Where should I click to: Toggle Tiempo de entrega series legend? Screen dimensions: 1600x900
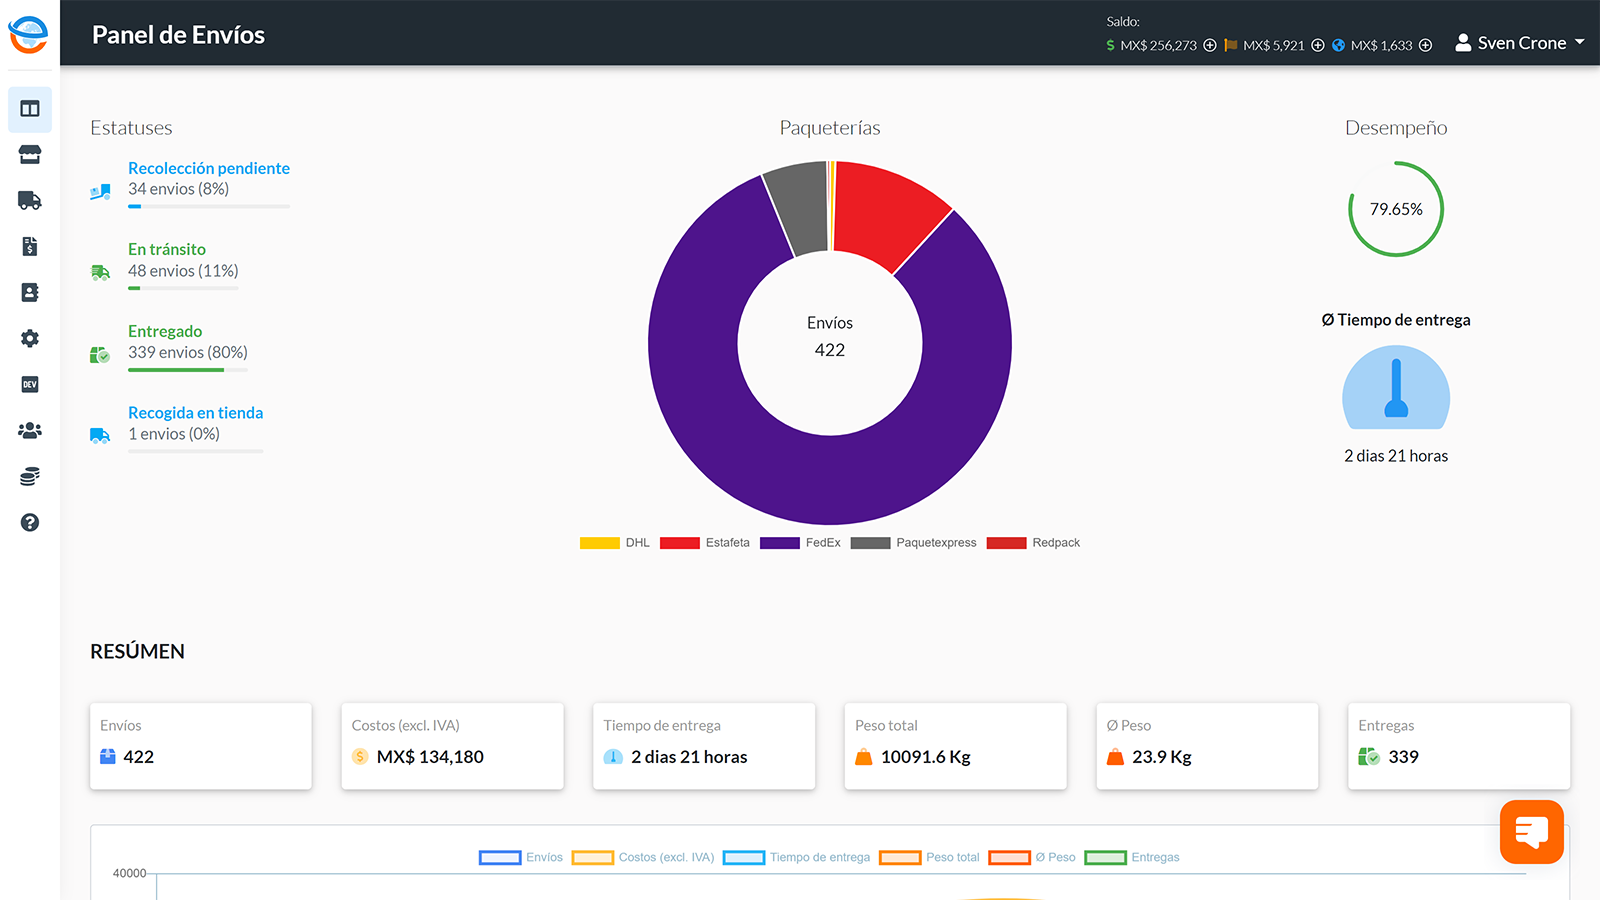(x=797, y=857)
